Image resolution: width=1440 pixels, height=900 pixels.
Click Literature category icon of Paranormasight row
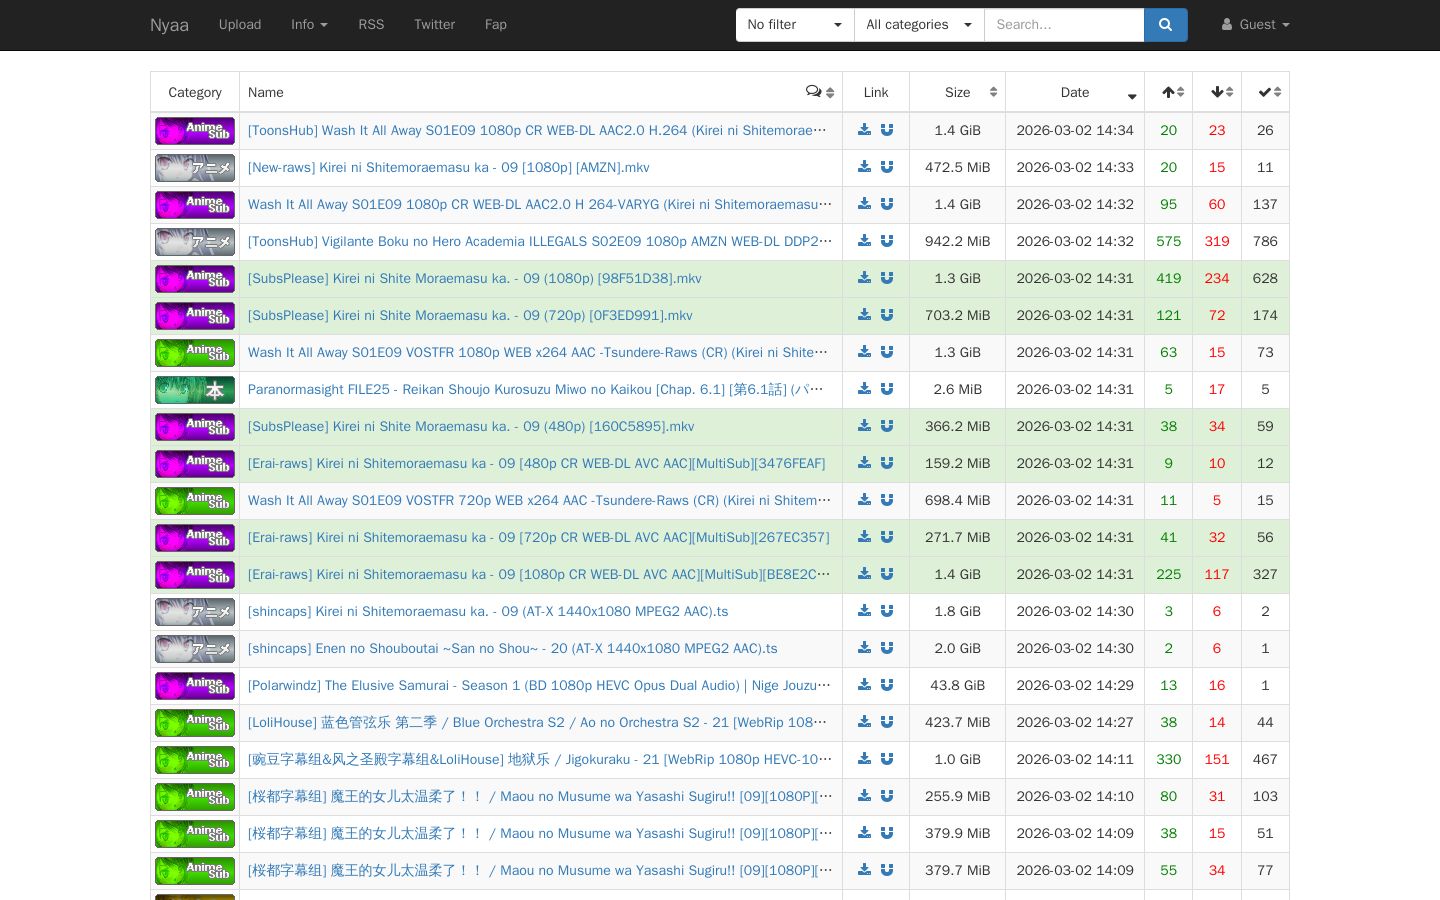click(195, 390)
